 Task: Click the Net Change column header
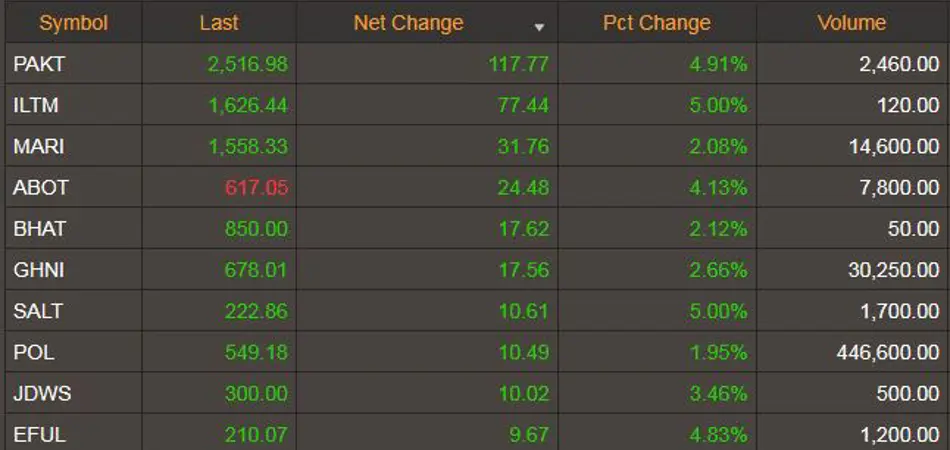point(408,22)
